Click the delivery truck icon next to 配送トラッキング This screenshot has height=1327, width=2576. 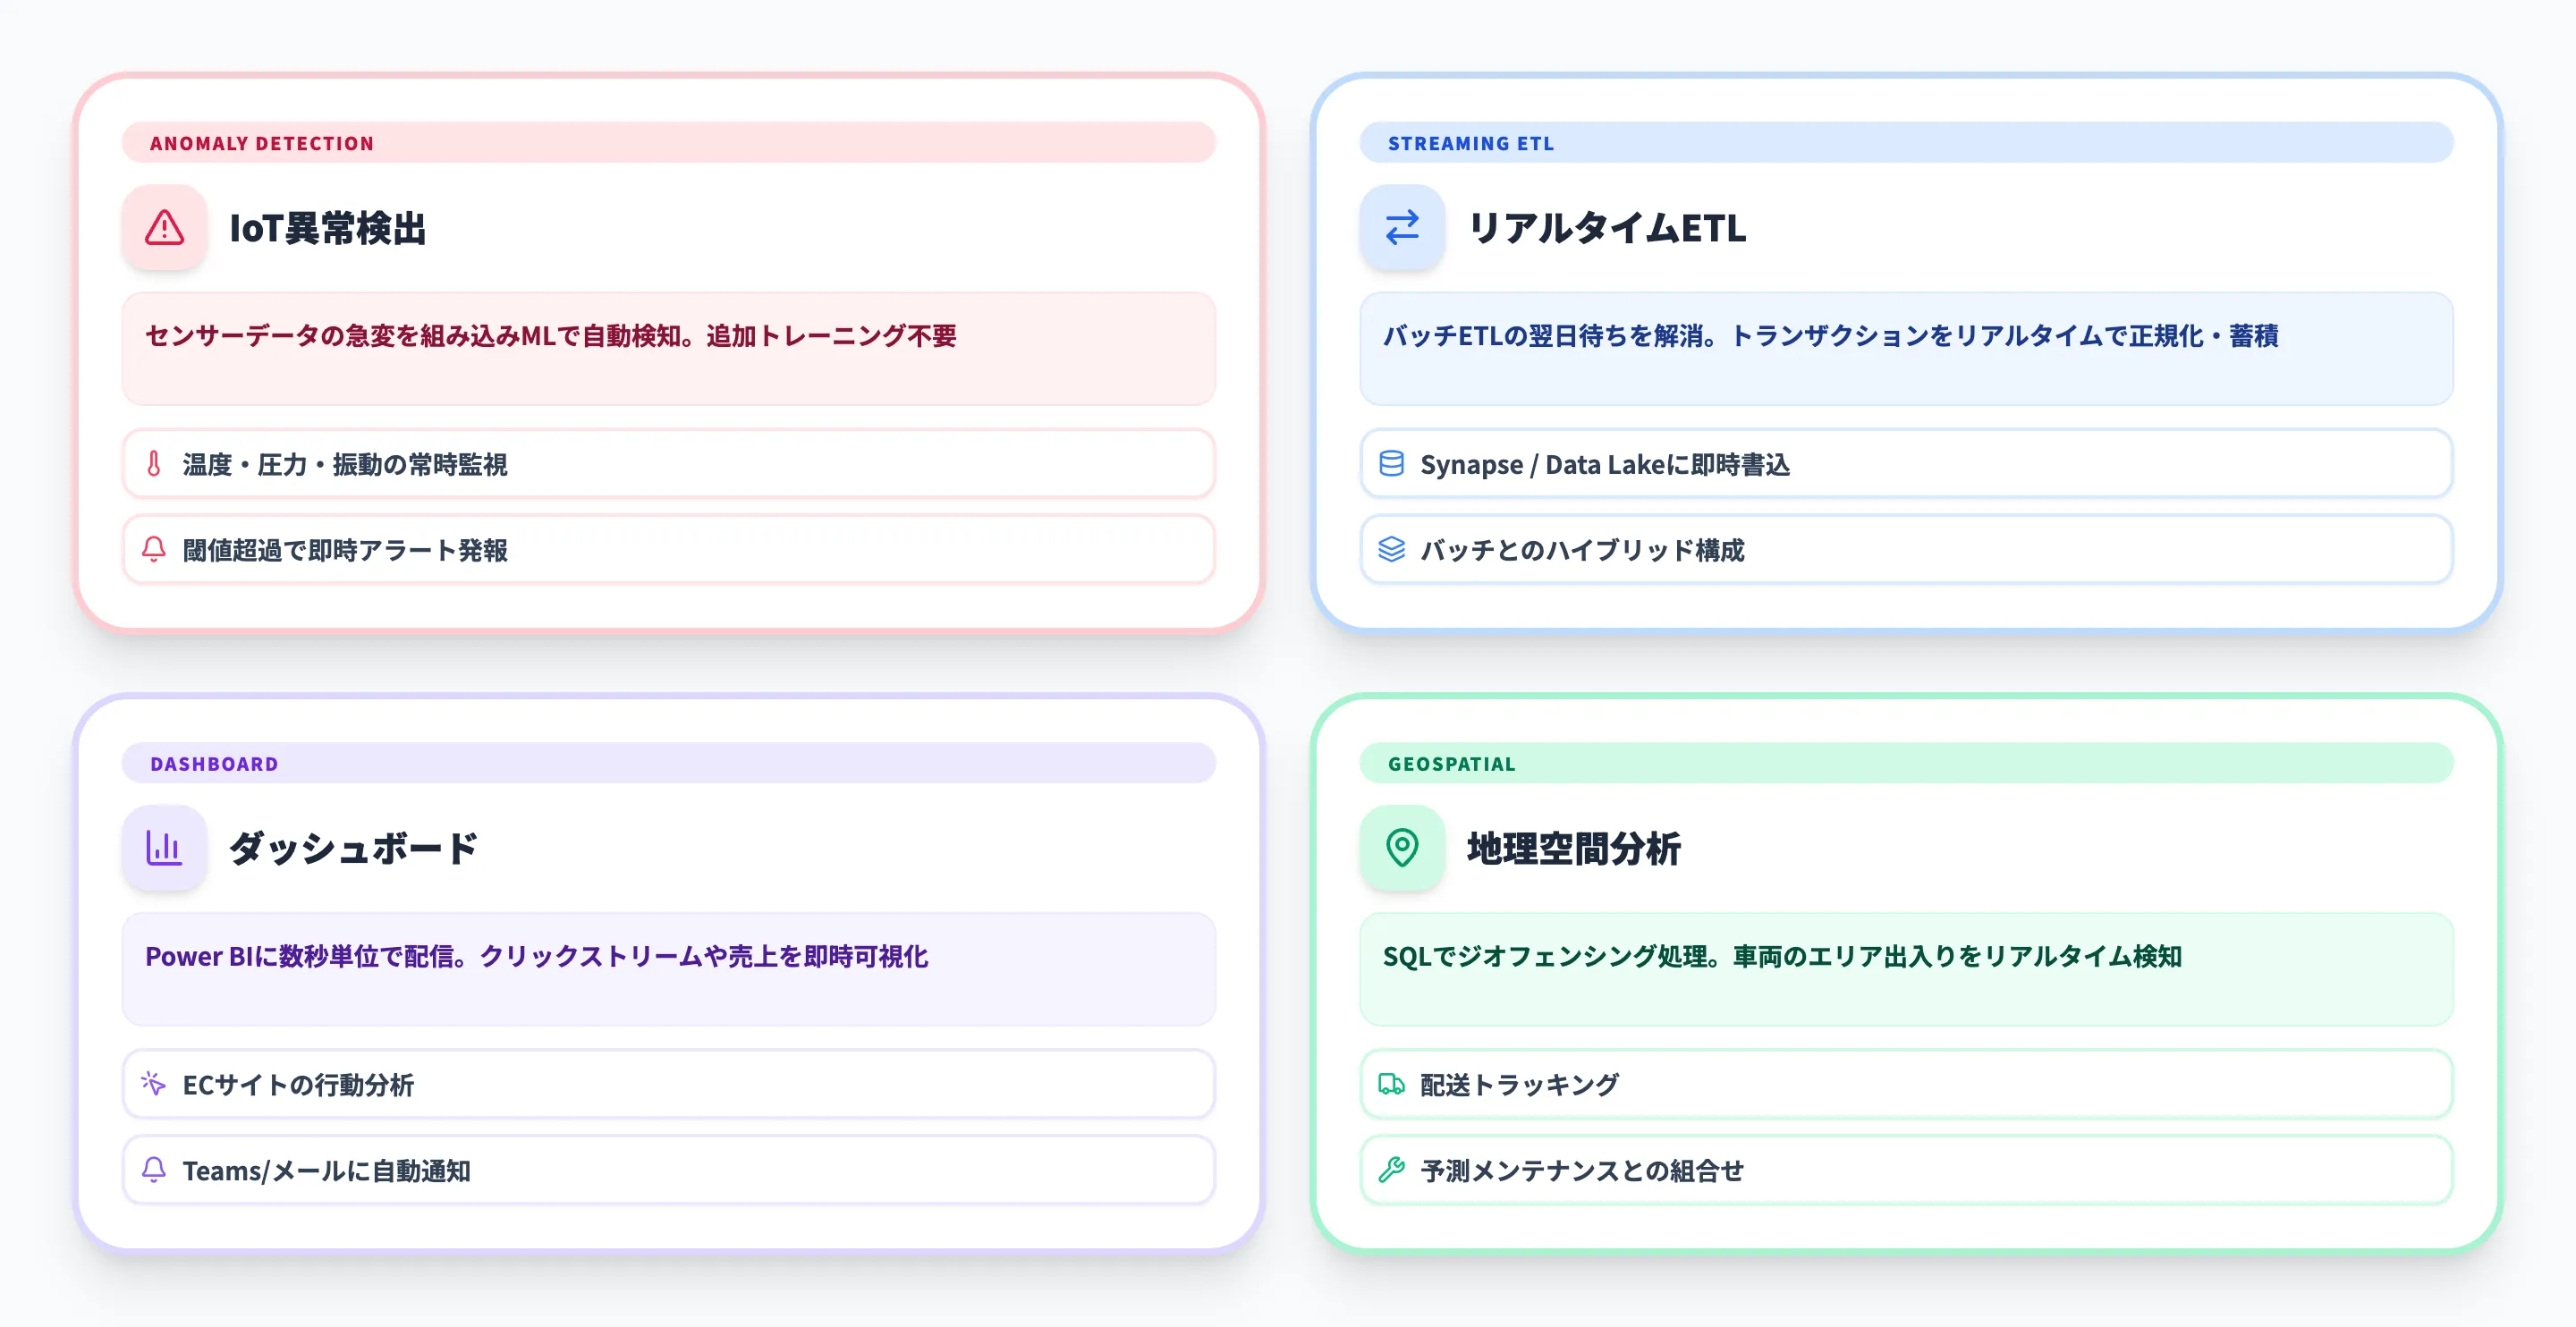(x=1391, y=1084)
